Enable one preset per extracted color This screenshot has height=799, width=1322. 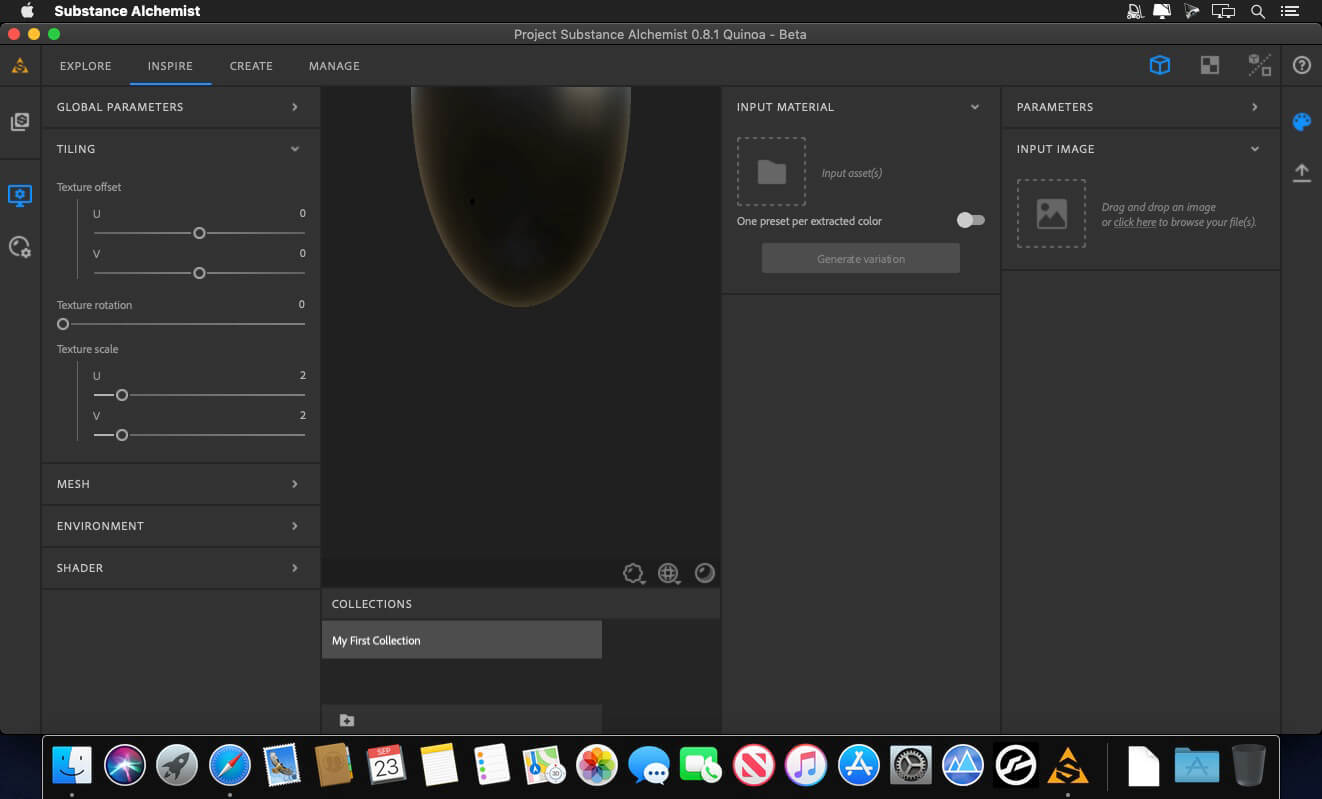[969, 221]
